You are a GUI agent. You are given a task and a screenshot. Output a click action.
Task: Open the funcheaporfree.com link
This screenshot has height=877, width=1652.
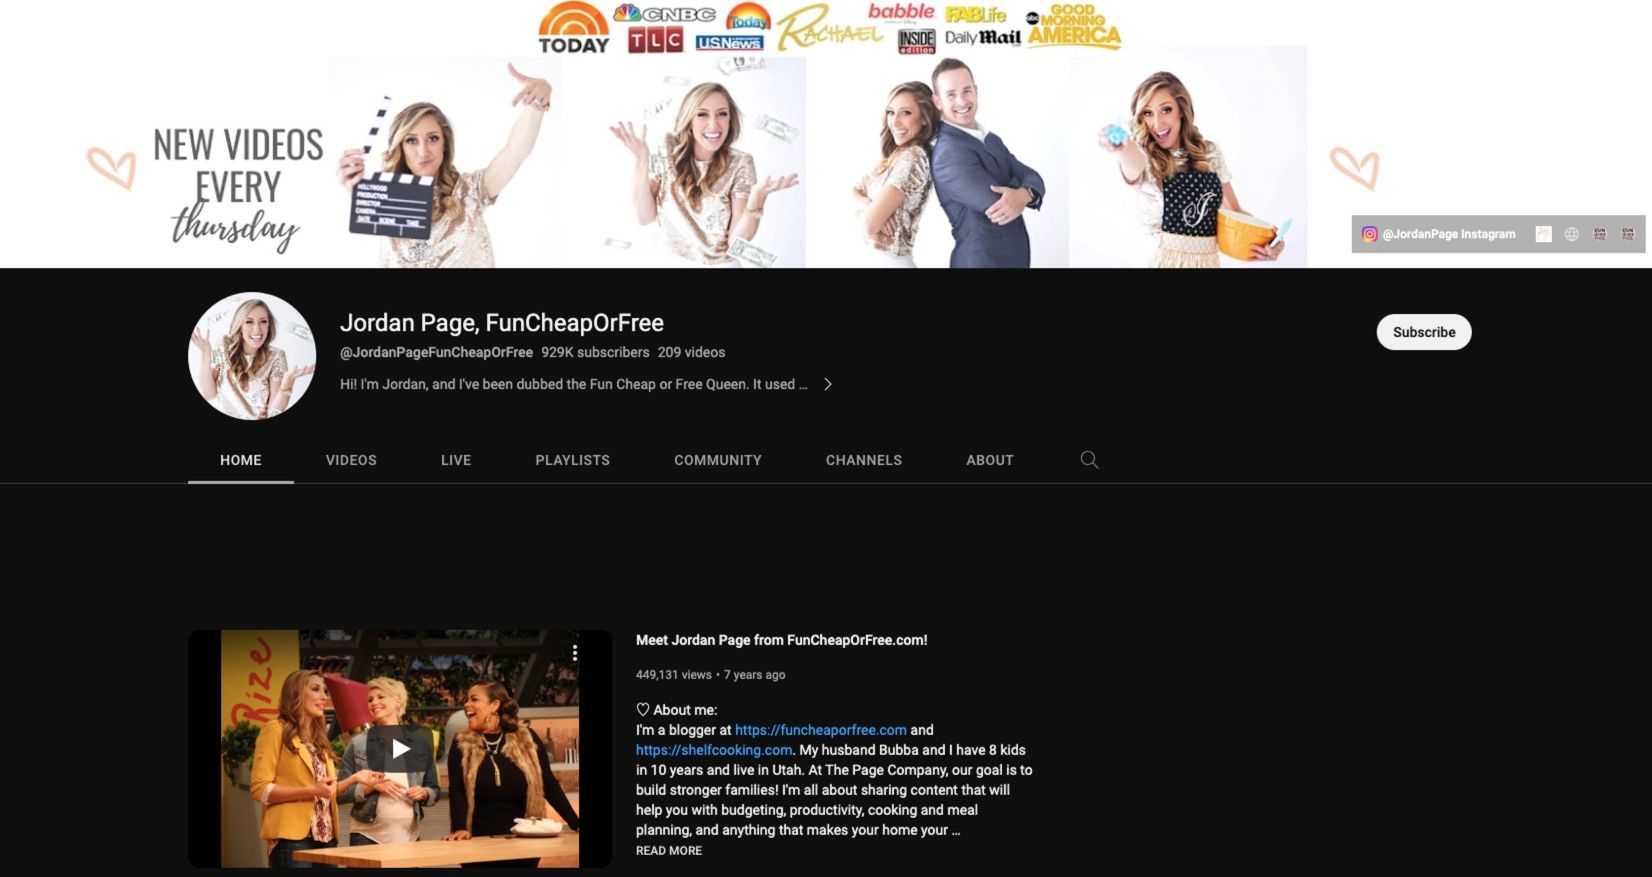pyautogui.click(x=820, y=730)
